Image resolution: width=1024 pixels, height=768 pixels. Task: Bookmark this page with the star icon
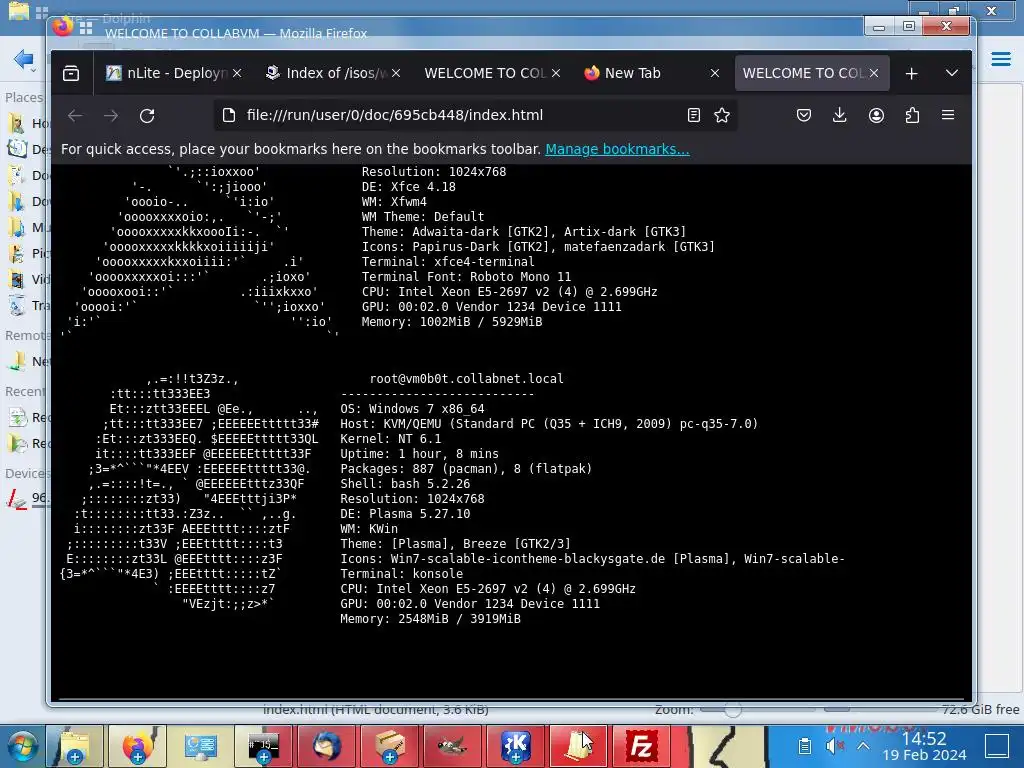pyautogui.click(x=722, y=116)
